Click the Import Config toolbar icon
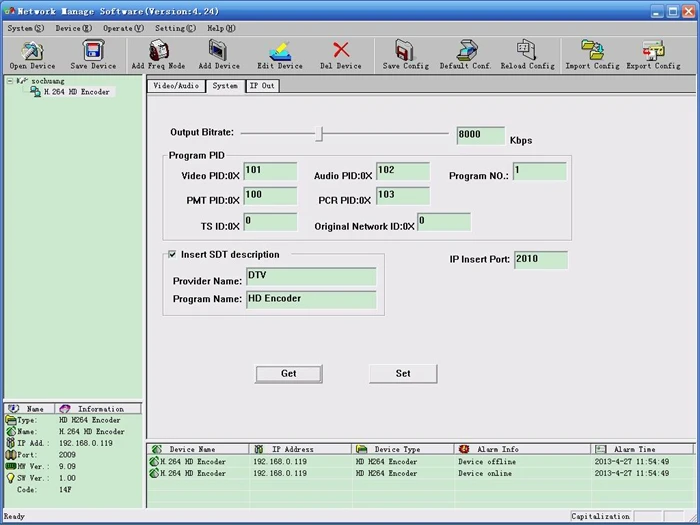 592,50
